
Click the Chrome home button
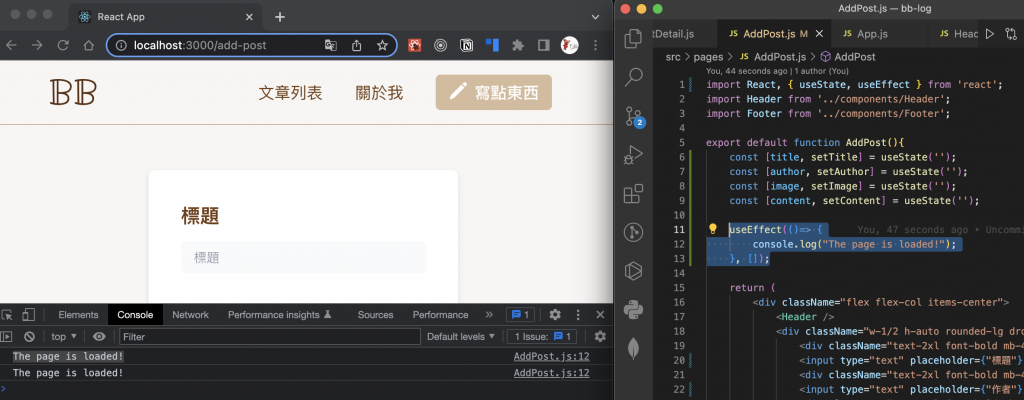click(x=89, y=45)
